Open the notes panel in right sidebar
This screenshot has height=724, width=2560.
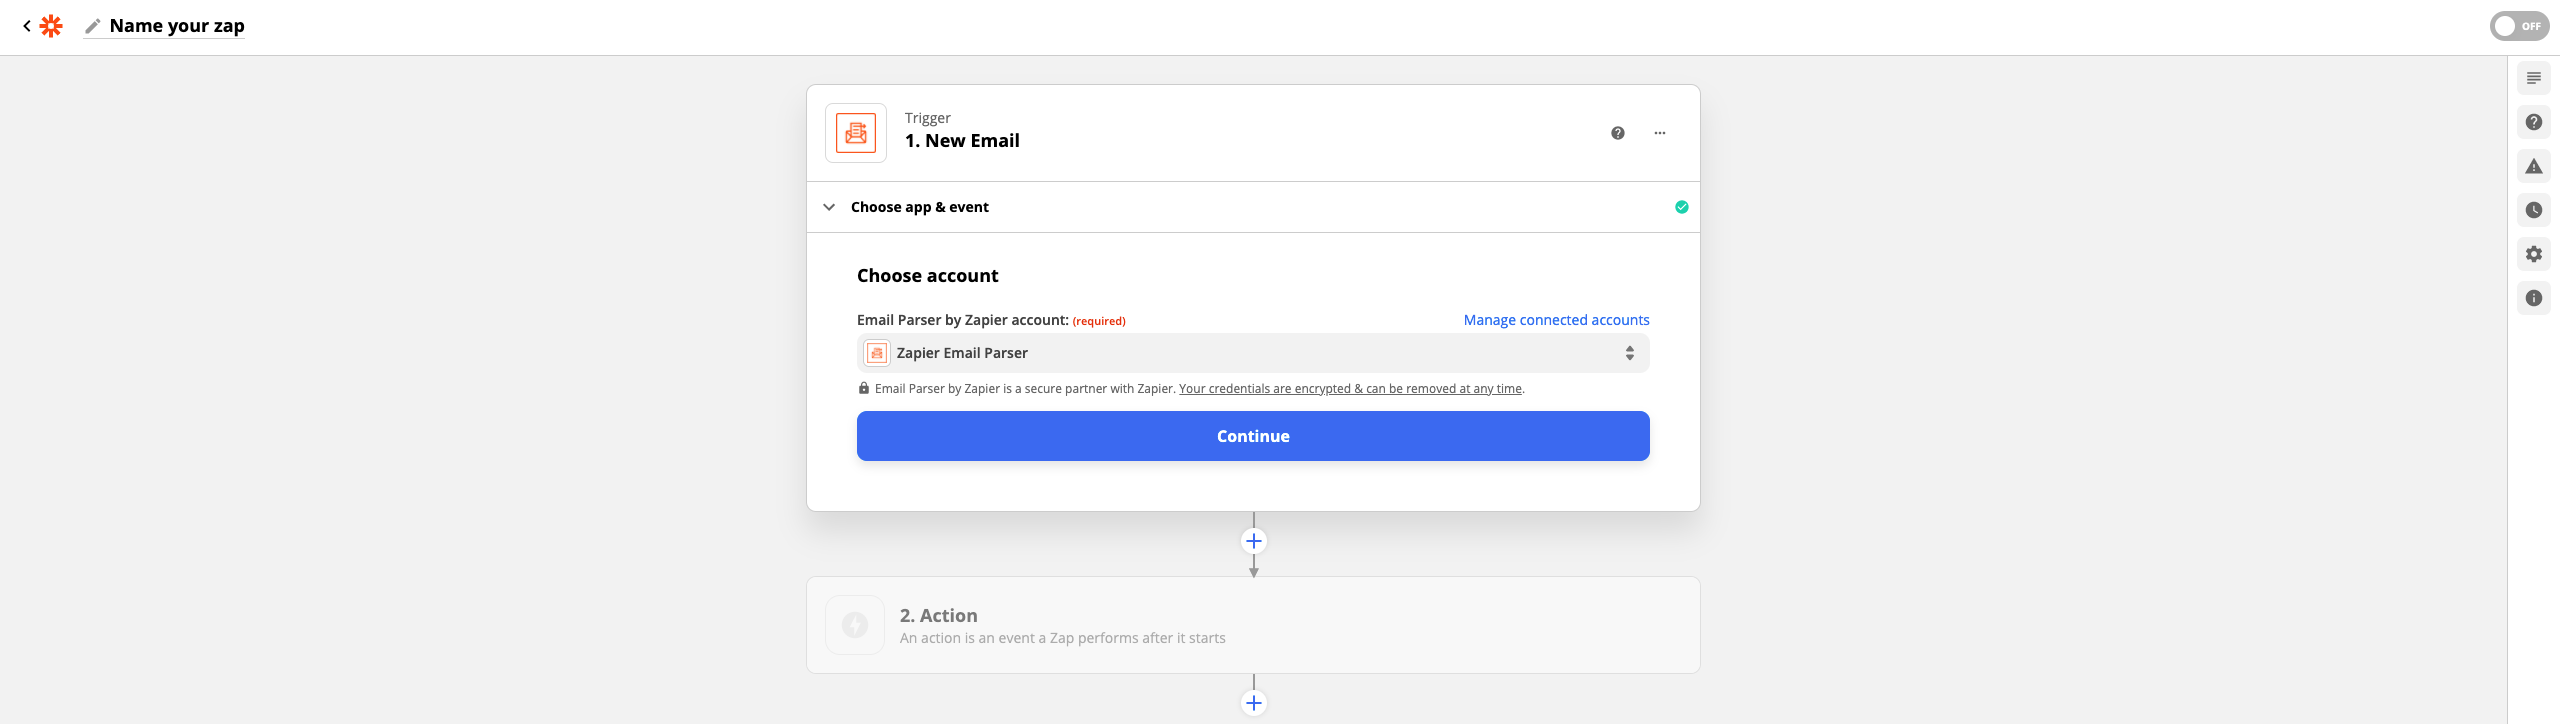click(x=2533, y=78)
